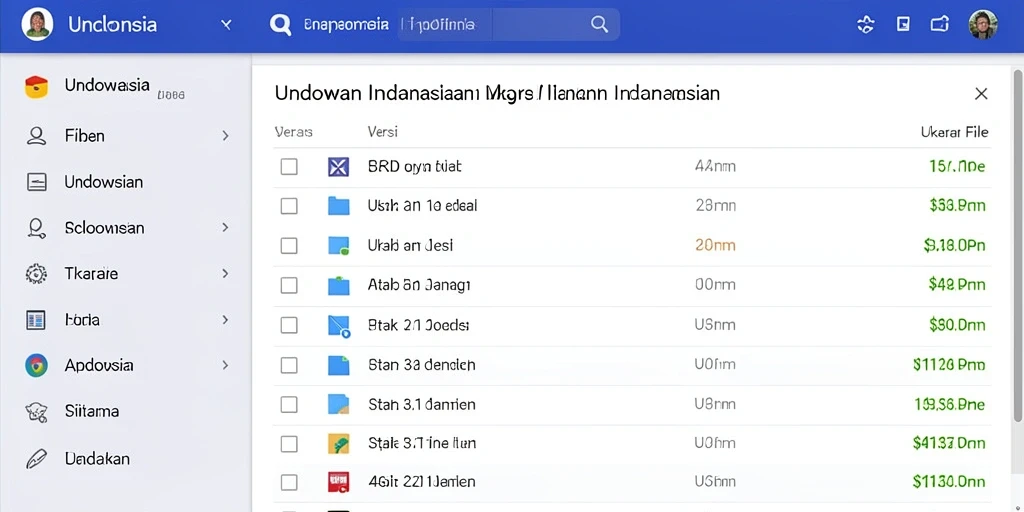Click the folder icon for Urab an Jesi
The height and width of the screenshot is (512, 1024).
[338, 246]
